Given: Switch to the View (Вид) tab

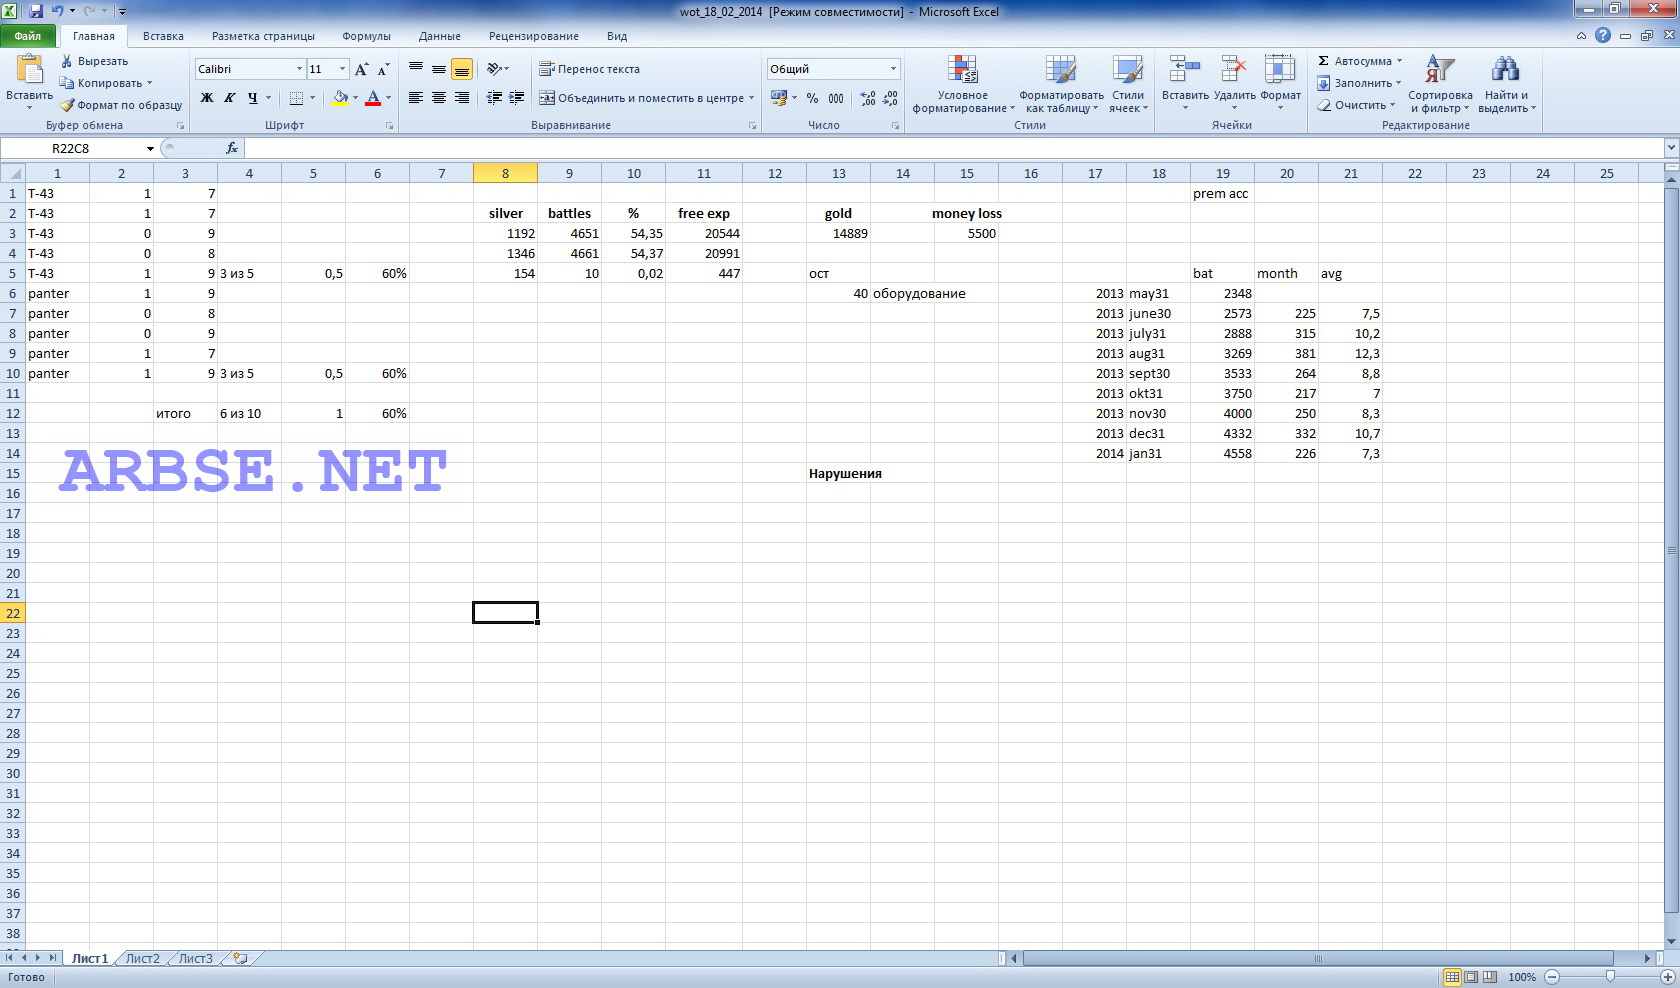Looking at the screenshot, I should pyautogui.click(x=617, y=36).
